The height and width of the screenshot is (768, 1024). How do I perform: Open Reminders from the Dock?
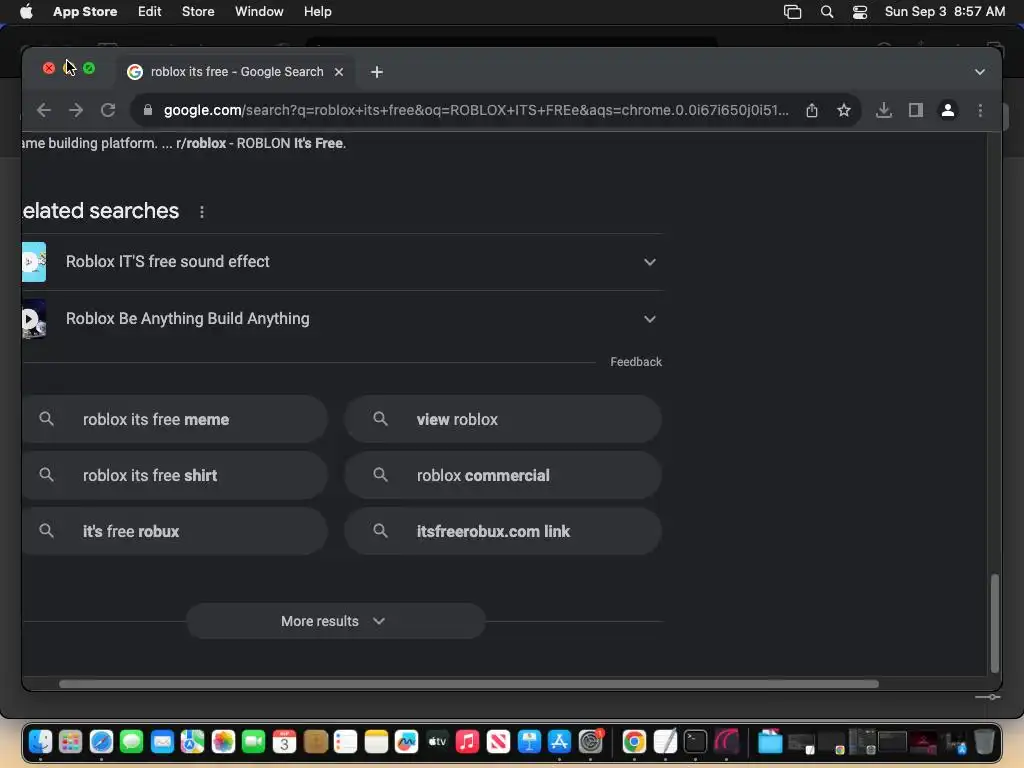(x=345, y=741)
